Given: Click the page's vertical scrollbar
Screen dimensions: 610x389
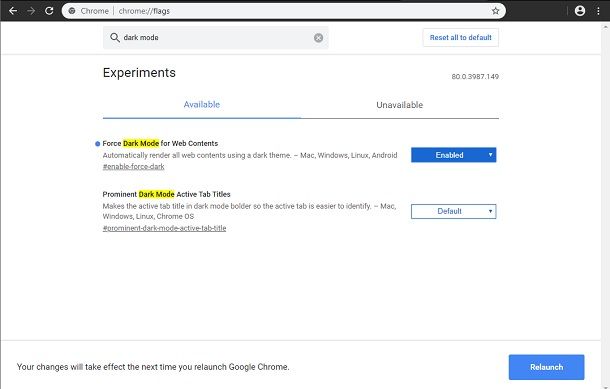Looking at the screenshot, I should point(605,205).
